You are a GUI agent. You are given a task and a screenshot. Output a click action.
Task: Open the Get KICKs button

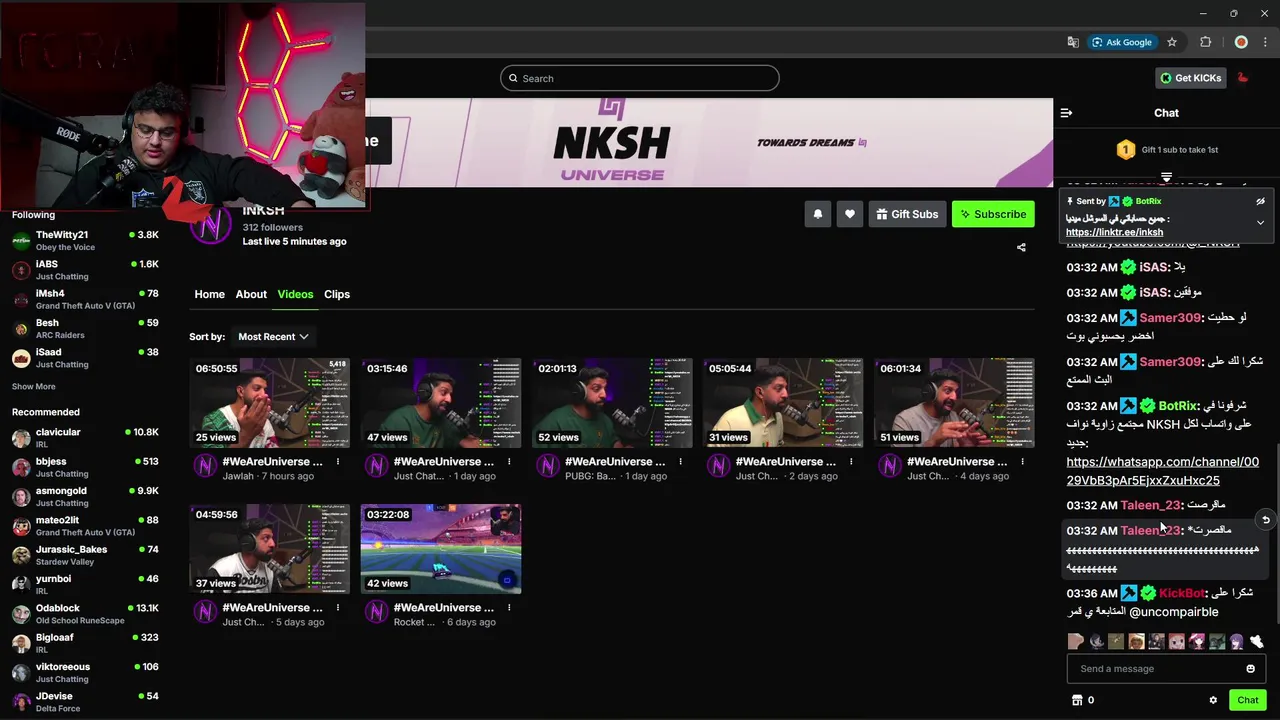point(1190,78)
